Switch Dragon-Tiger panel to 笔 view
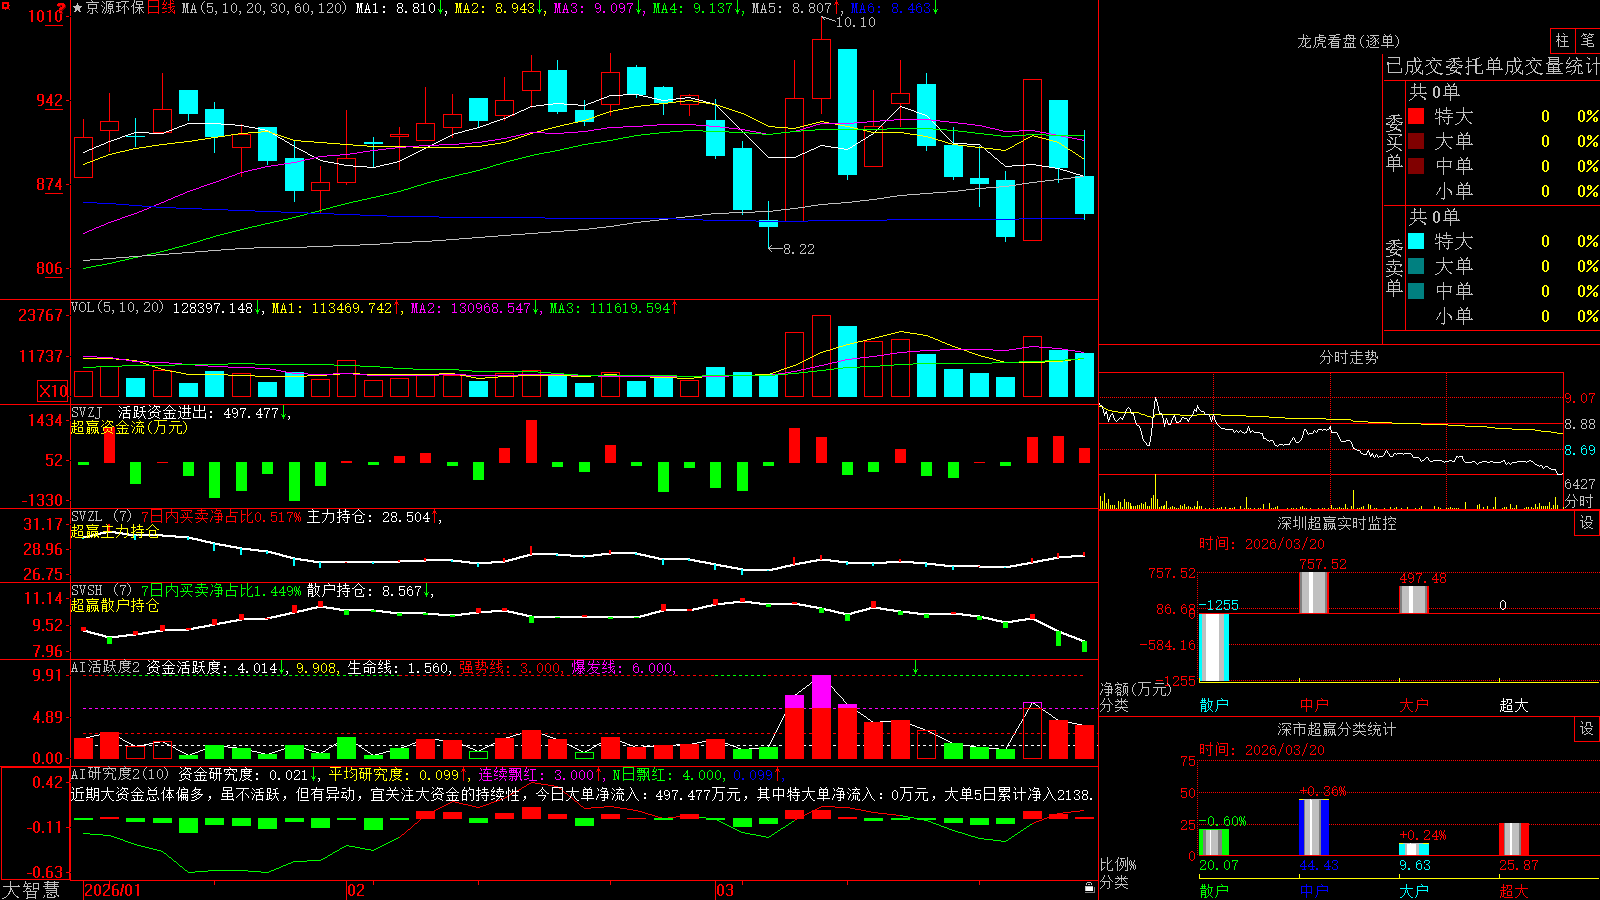This screenshot has width=1600, height=900. (1587, 40)
